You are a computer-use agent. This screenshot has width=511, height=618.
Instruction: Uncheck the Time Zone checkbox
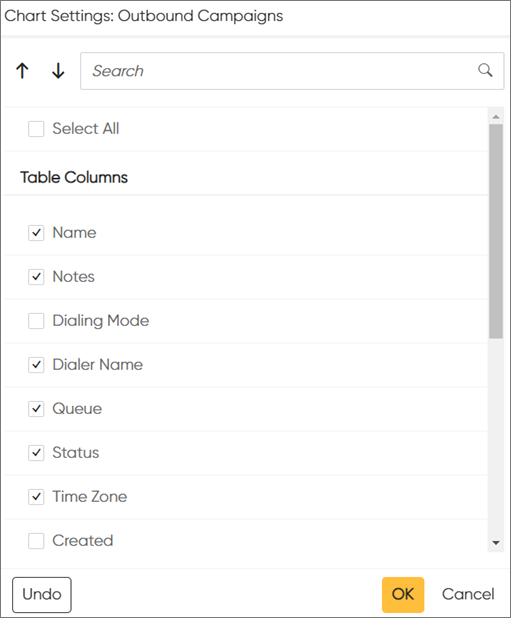pyautogui.click(x=36, y=497)
